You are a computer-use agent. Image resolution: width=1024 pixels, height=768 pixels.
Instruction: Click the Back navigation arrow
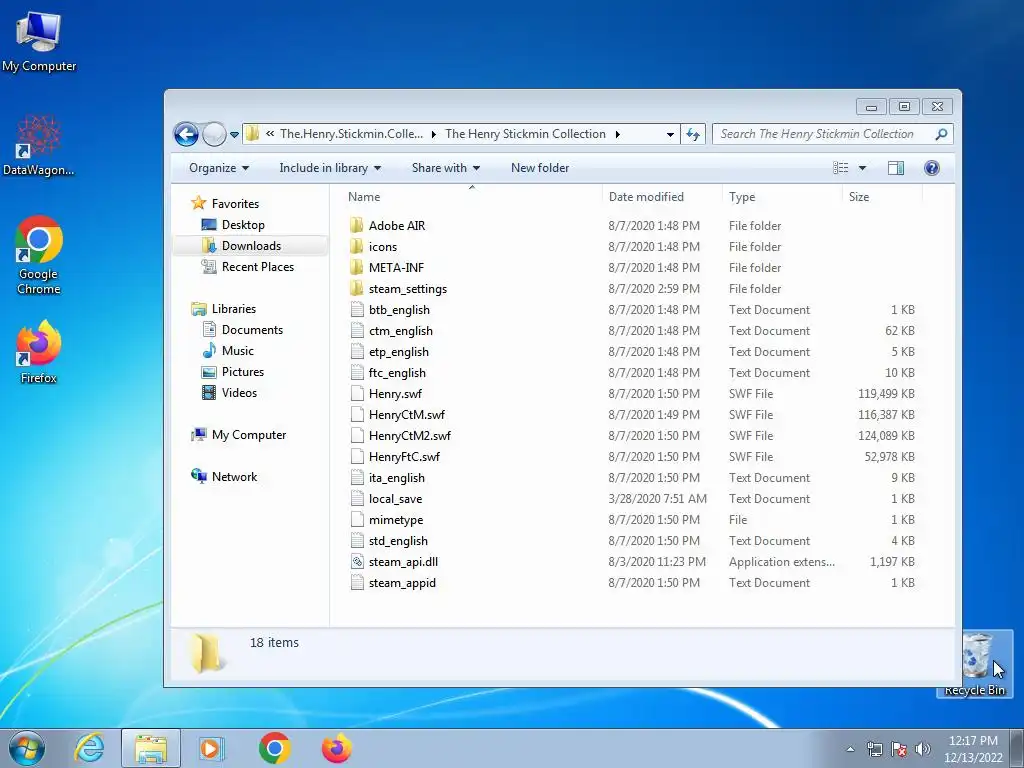coord(186,135)
